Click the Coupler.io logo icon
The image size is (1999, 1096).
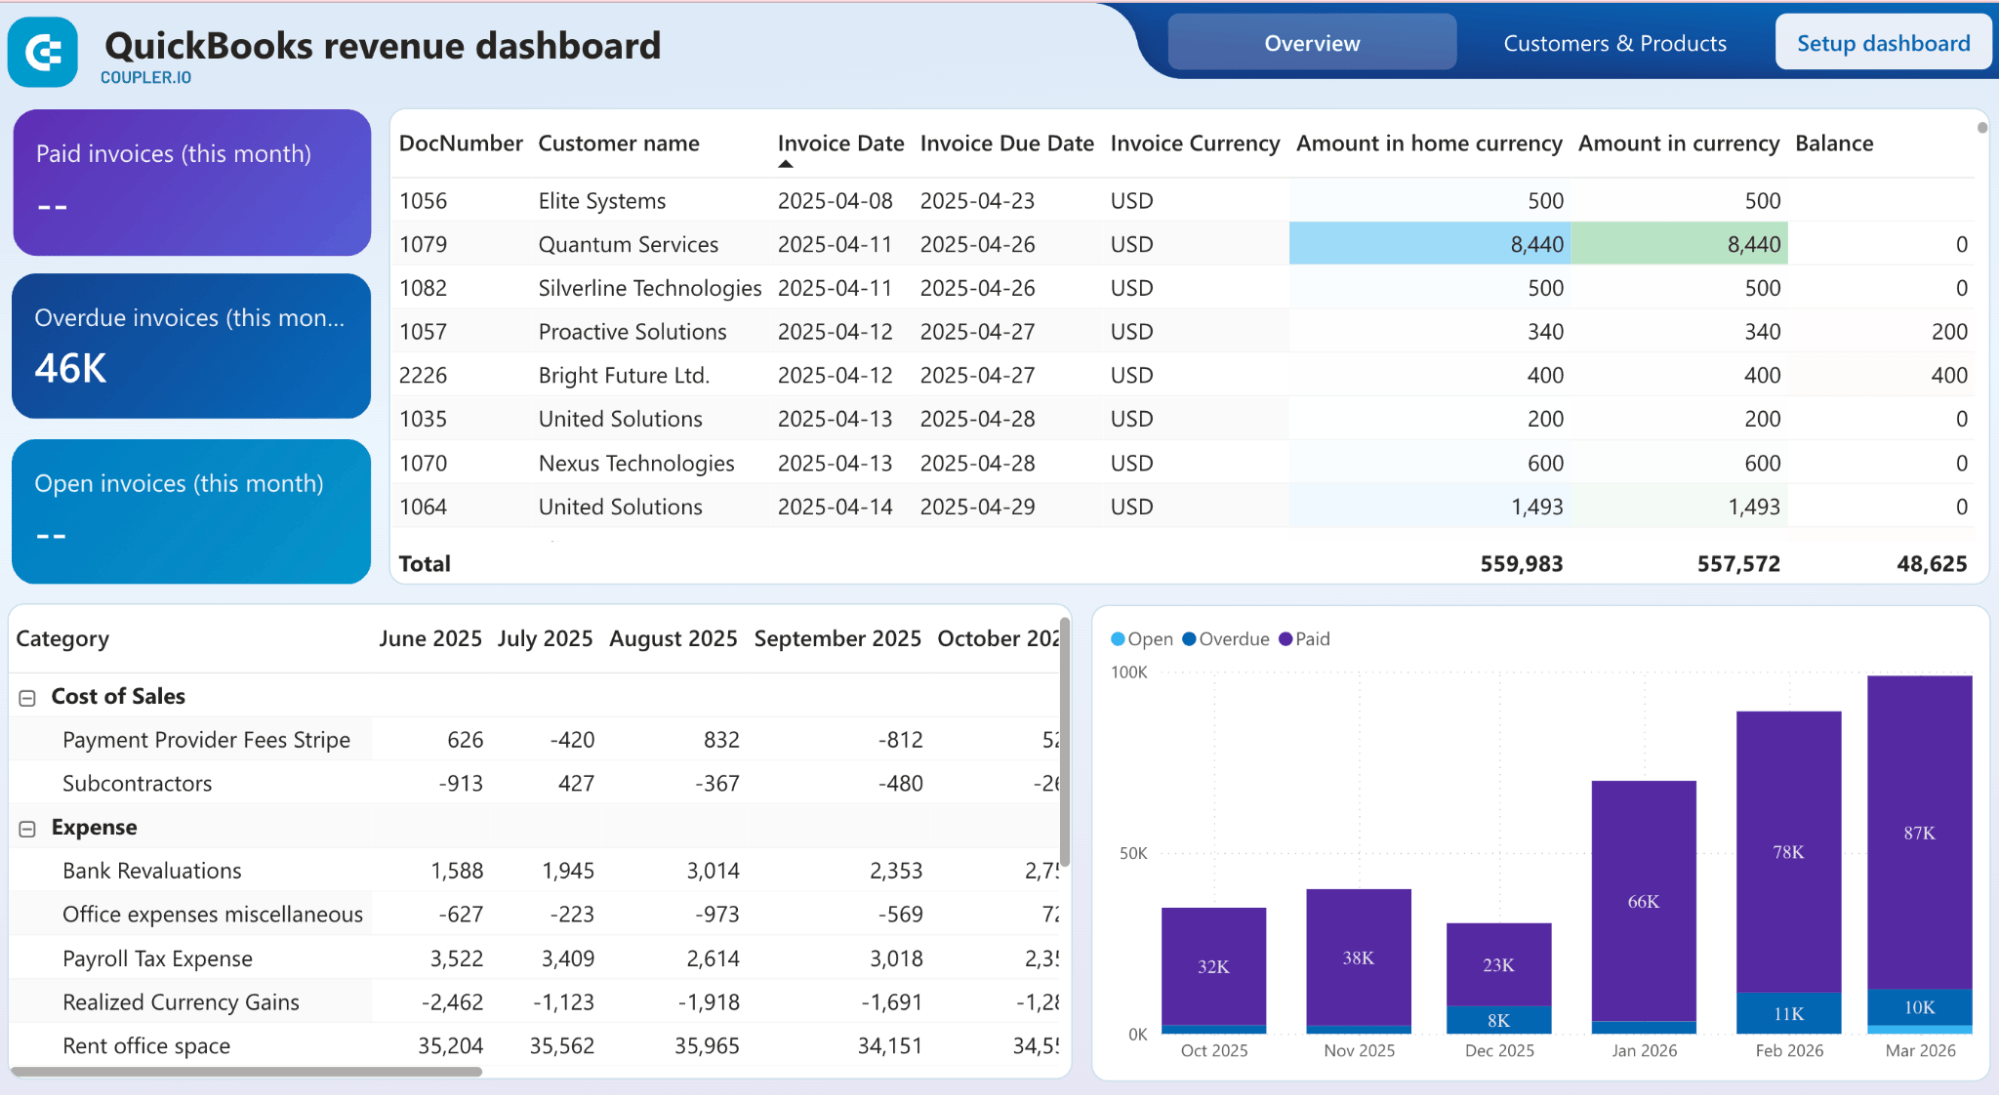(42, 52)
